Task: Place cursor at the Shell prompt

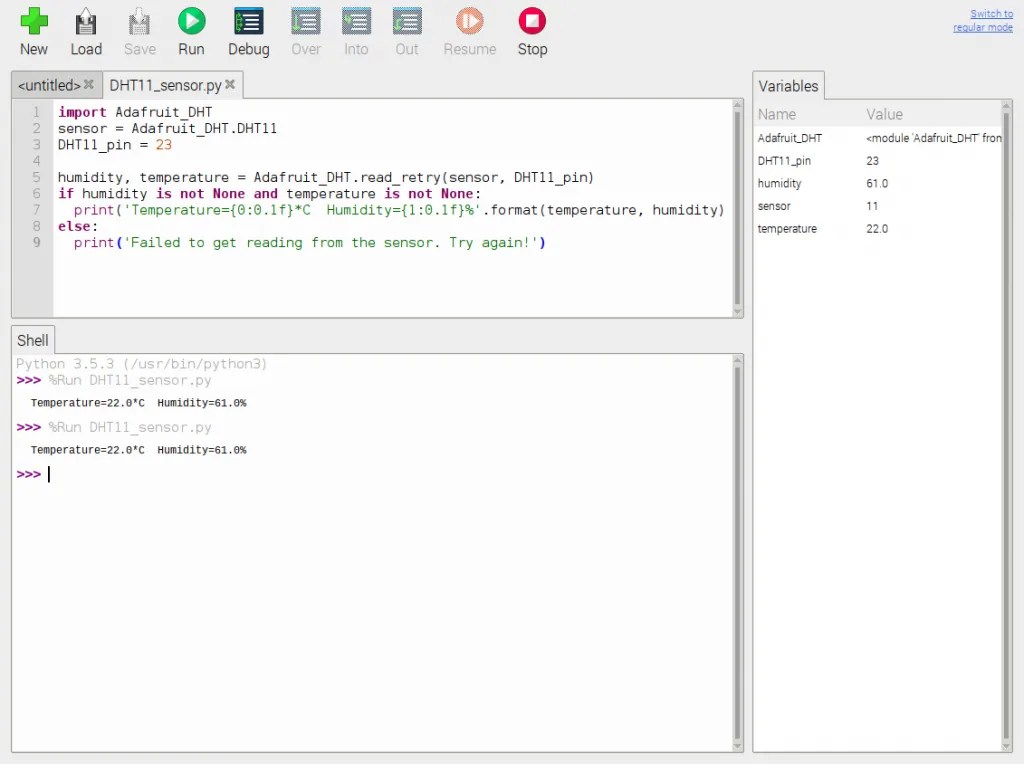Action: [x=48, y=474]
